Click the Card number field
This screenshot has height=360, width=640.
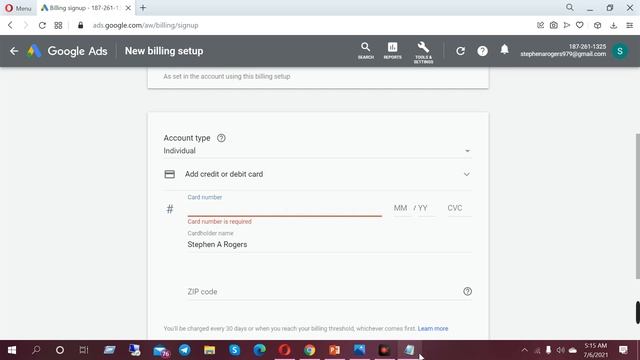point(284,209)
